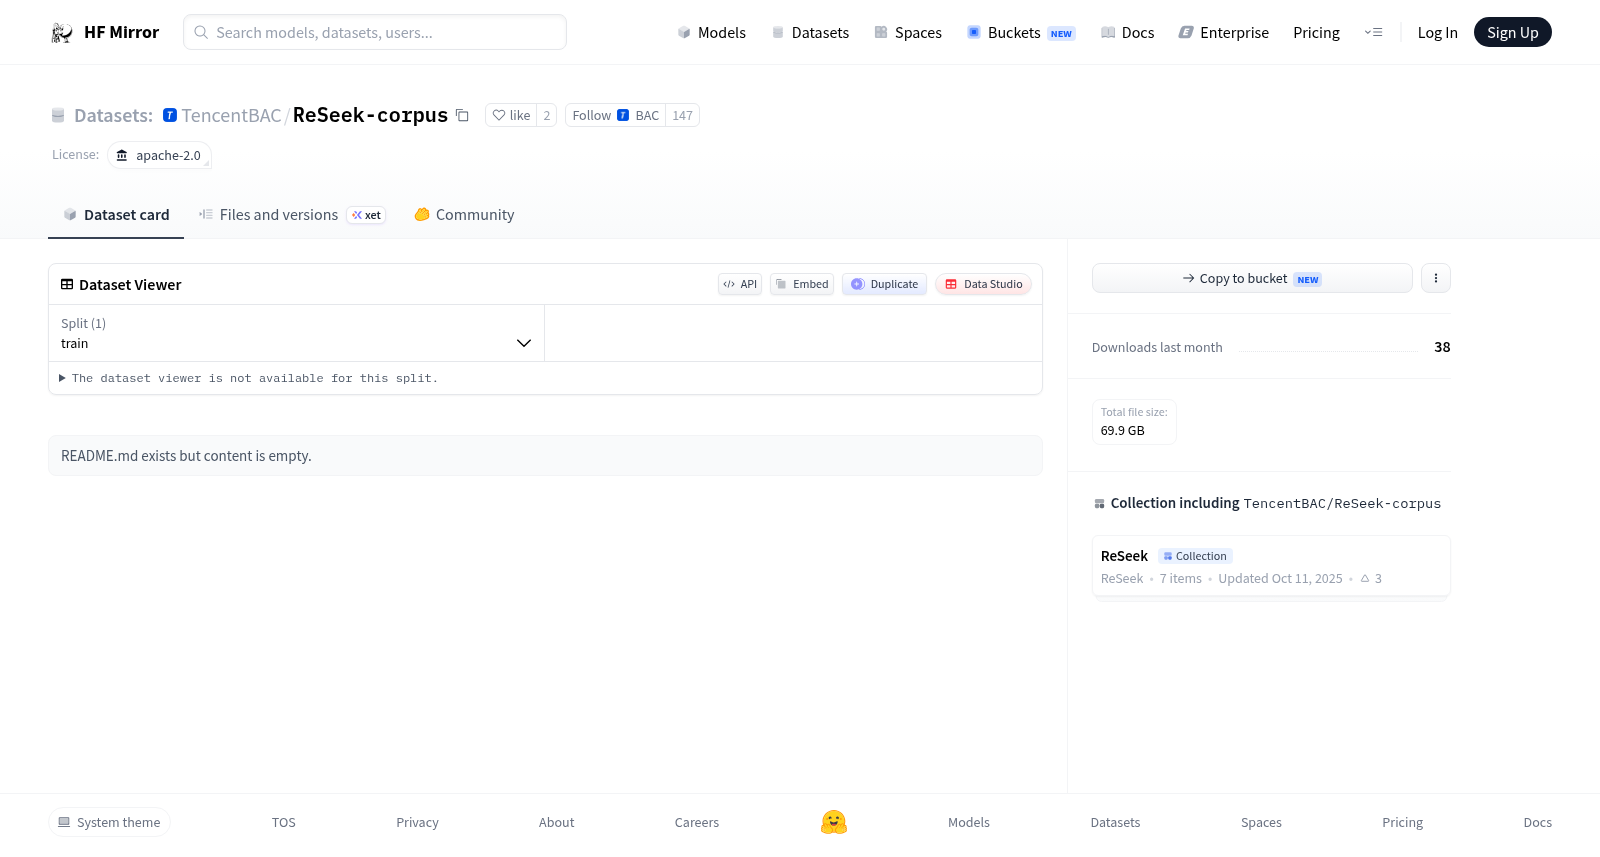Expand the dataset viewer unavailable message
The height and width of the screenshot is (857, 1600).
click(249, 378)
